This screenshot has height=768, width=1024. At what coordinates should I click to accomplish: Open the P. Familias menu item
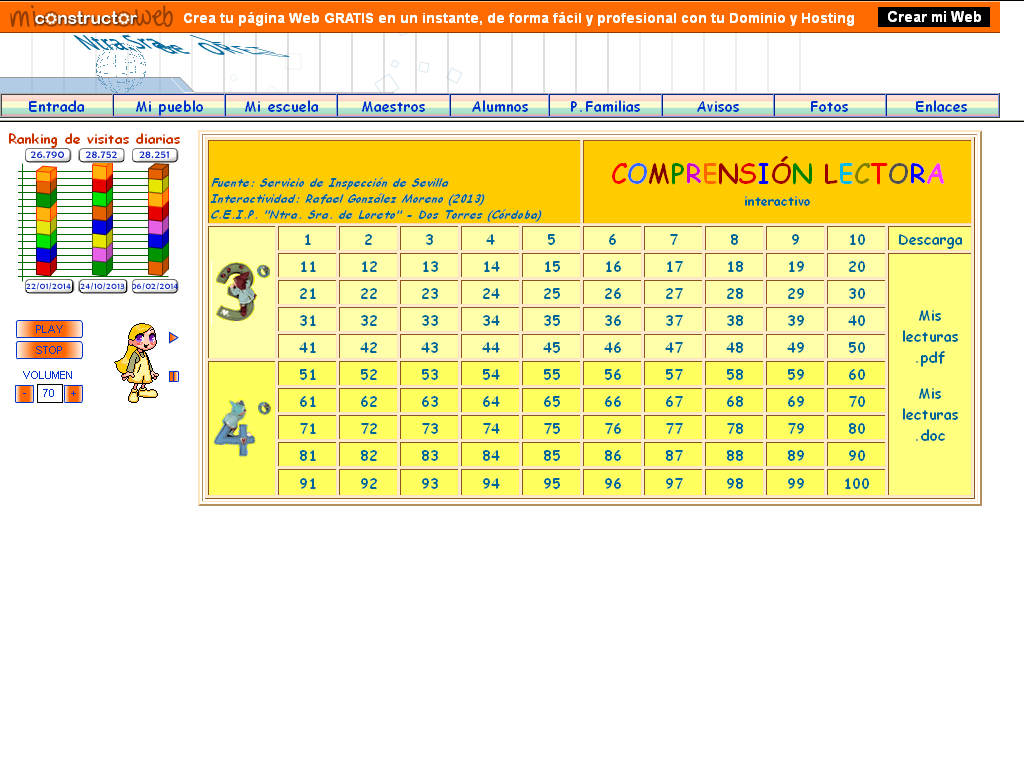click(605, 106)
